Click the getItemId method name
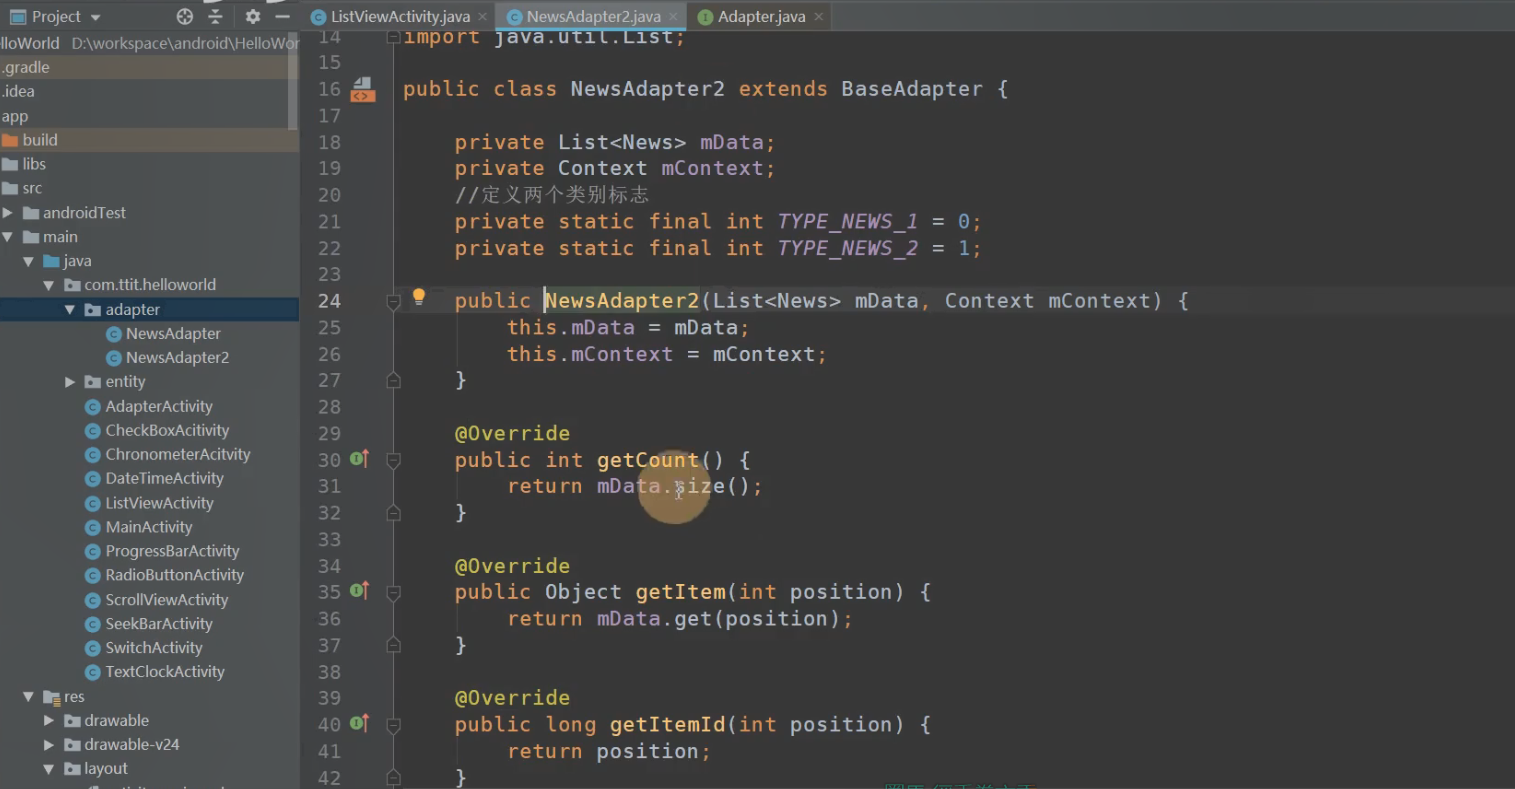The image size is (1515, 789). pyautogui.click(x=668, y=725)
